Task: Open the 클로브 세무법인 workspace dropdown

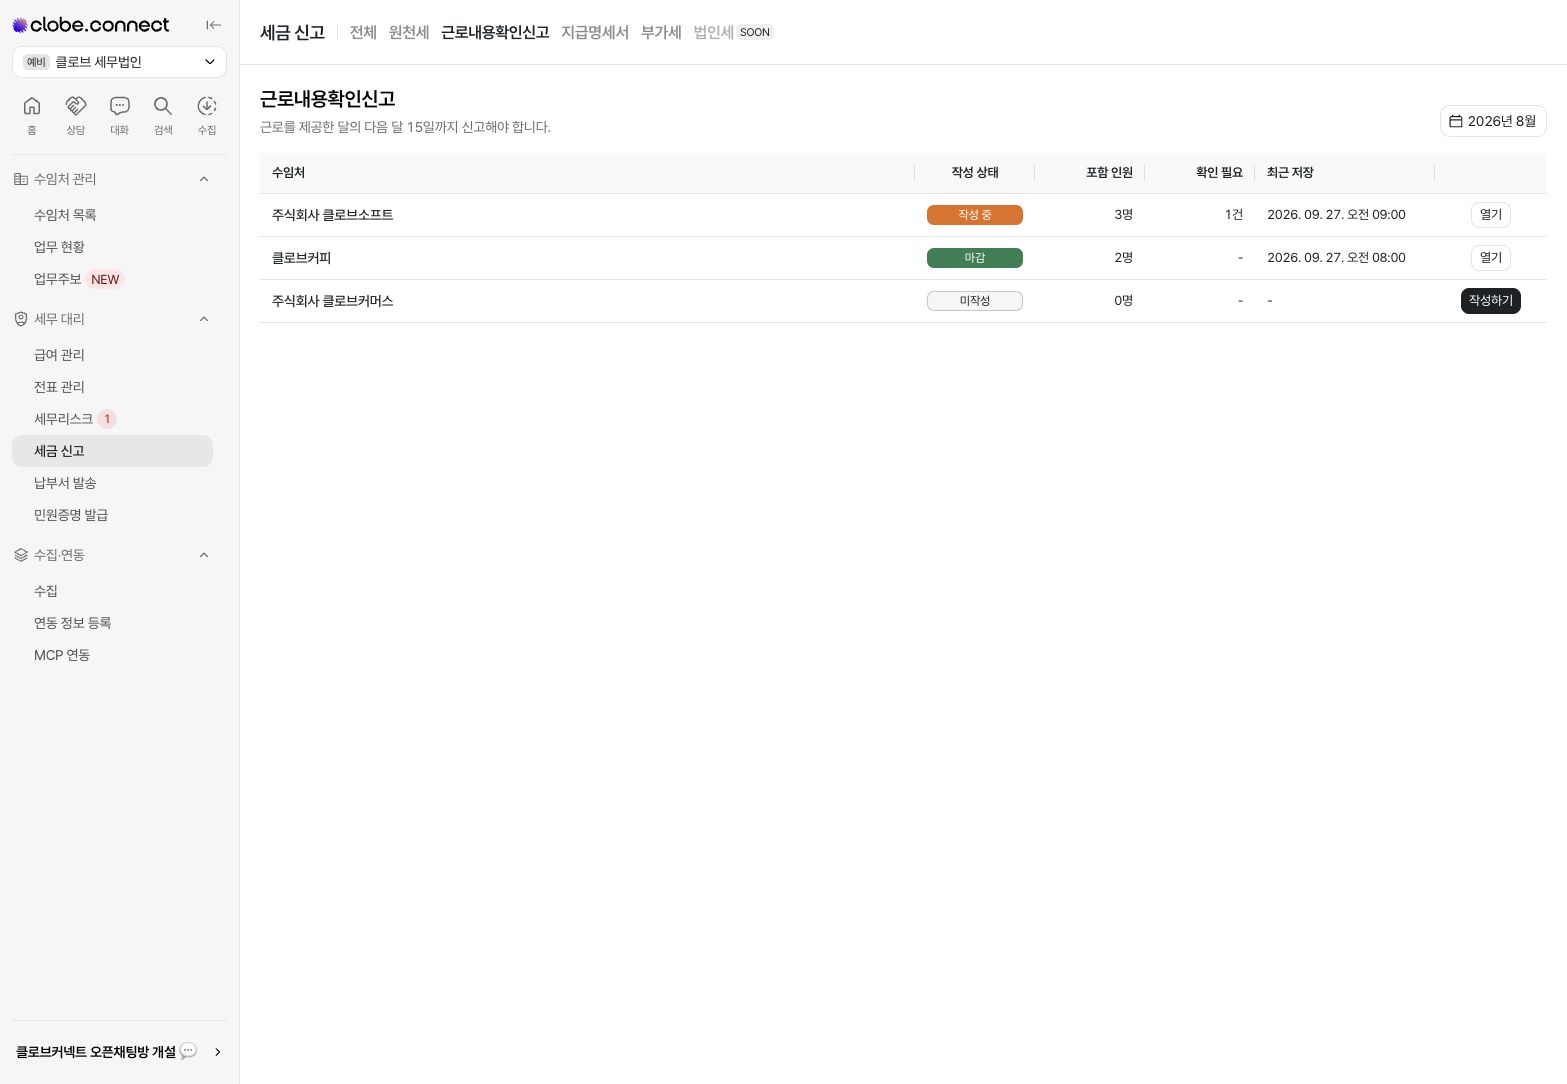Action: click(119, 62)
